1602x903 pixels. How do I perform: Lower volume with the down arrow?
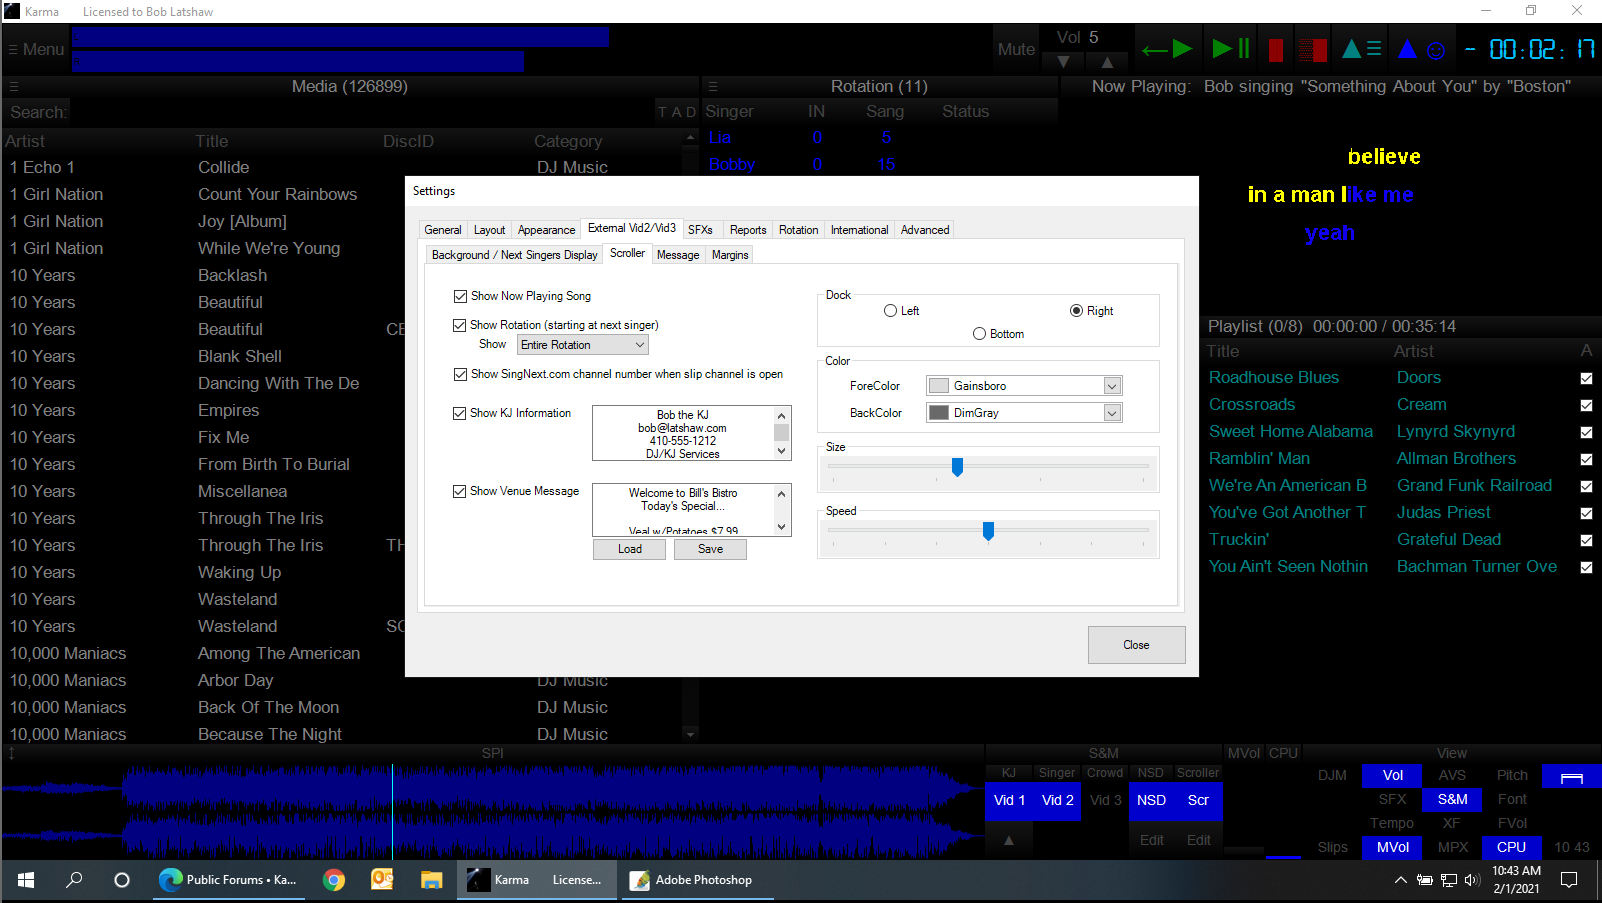[x=1063, y=62]
